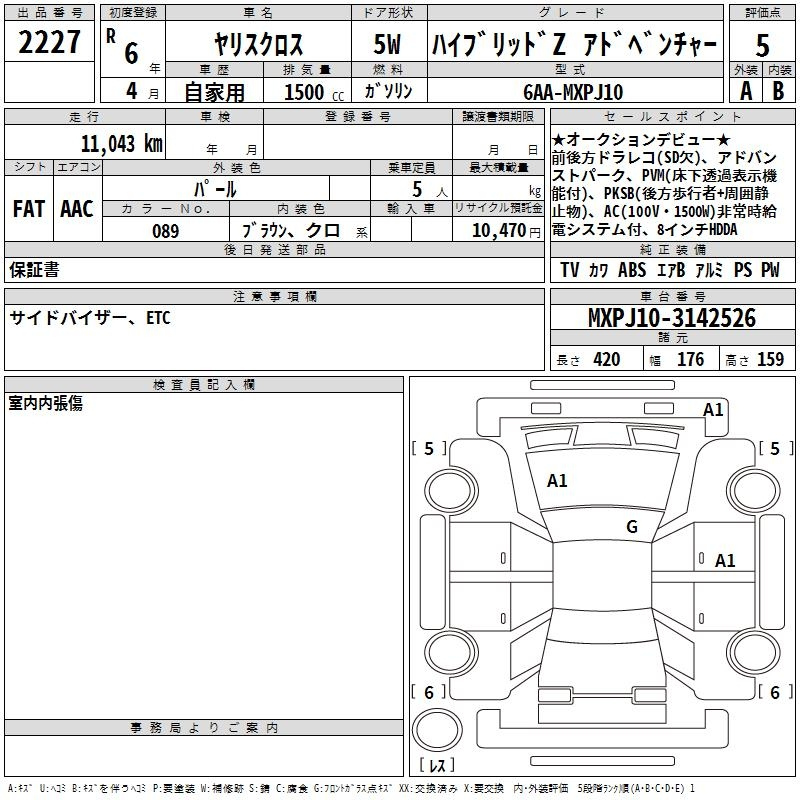Click the overall evaluation score 5
This screenshot has height=800, width=800.
(x=762, y=45)
